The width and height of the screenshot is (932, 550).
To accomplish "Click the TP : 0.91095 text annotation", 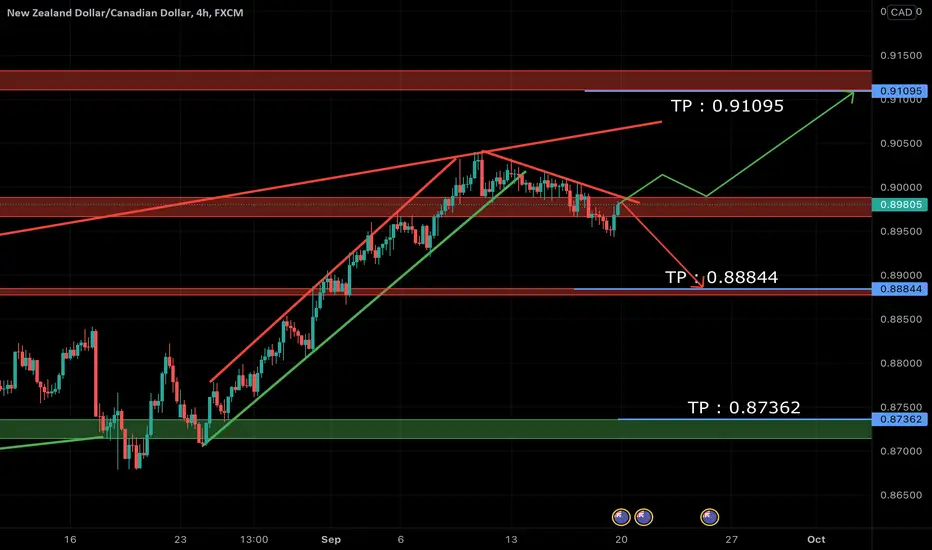I will tap(727, 106).
